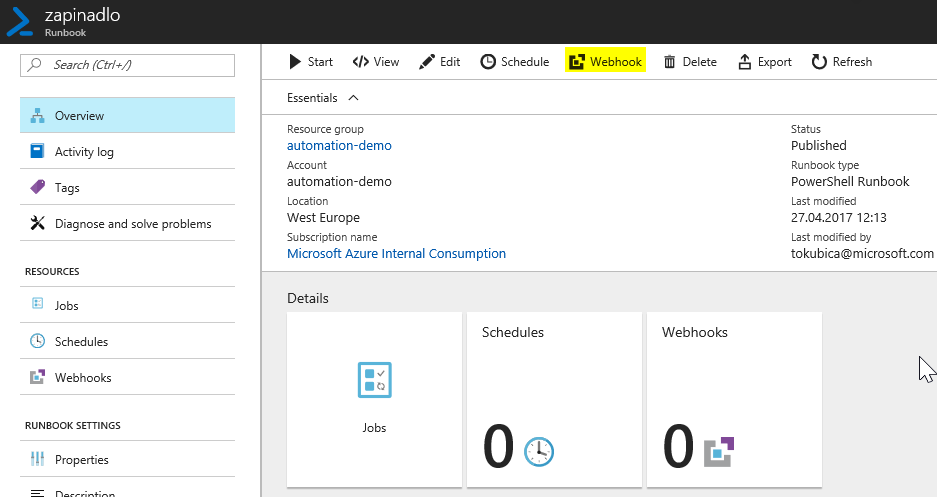This screenshot has height=497, width=937.
Task: Open Jobs under Resources
Action: (x=127, y=305)
